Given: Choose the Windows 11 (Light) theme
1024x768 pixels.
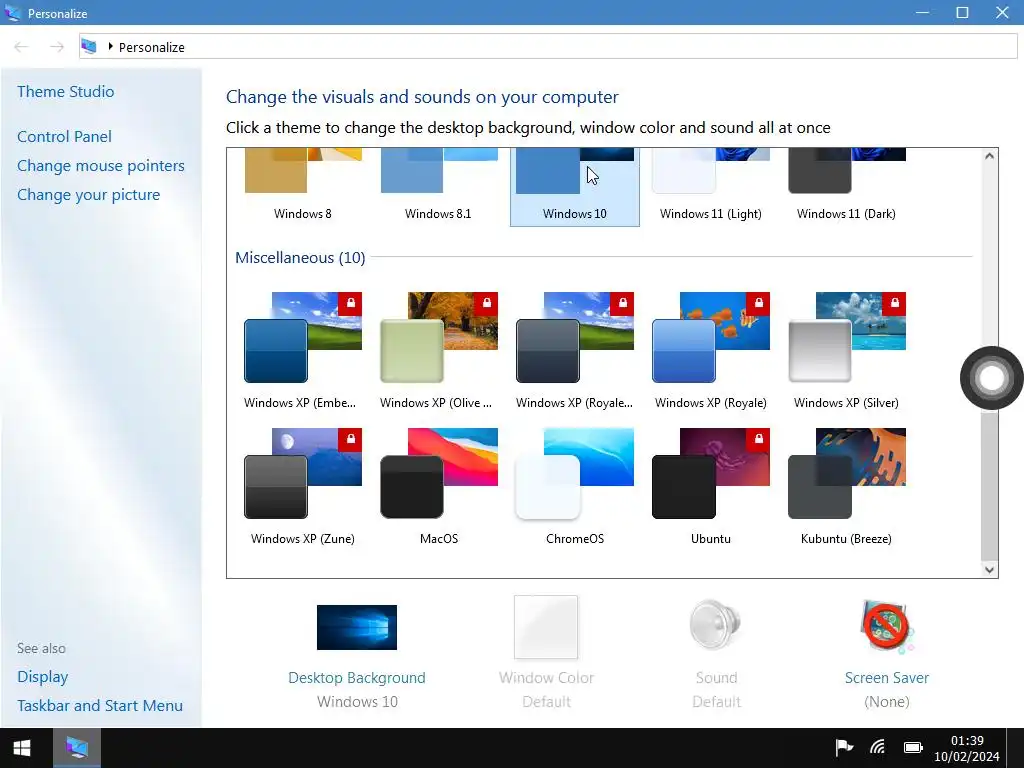Looking at the screenshot, I should [x=711, y=187].
